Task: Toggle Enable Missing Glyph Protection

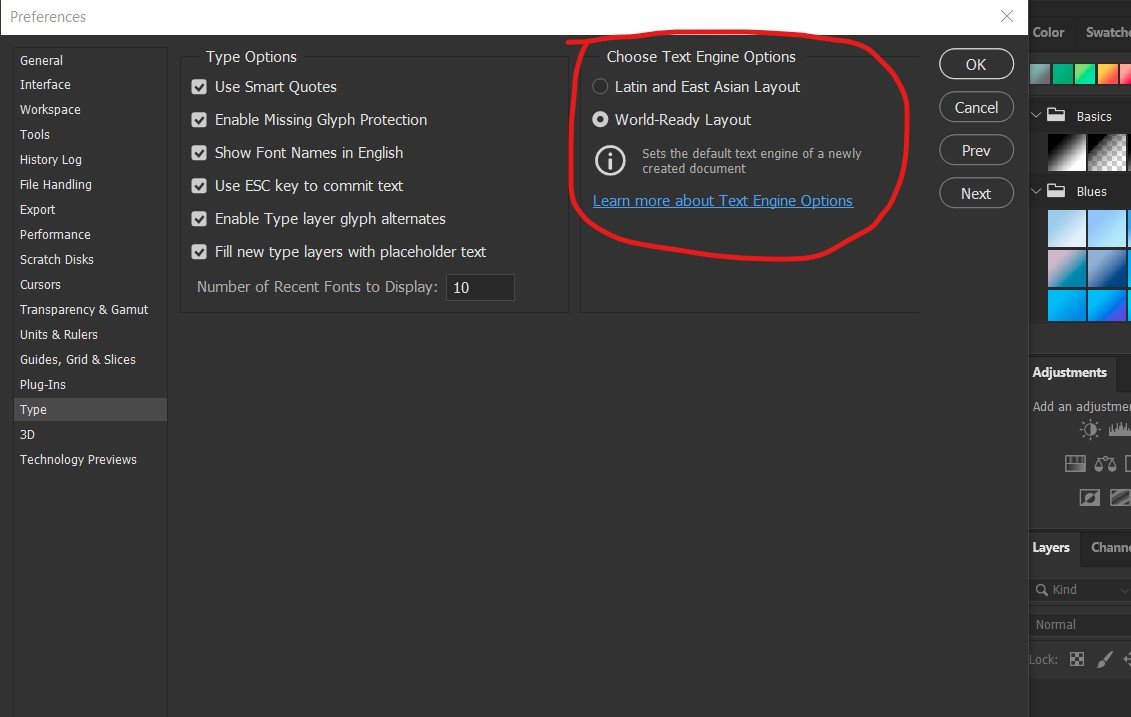Action: pyautogui.click(x=199, y=120)
